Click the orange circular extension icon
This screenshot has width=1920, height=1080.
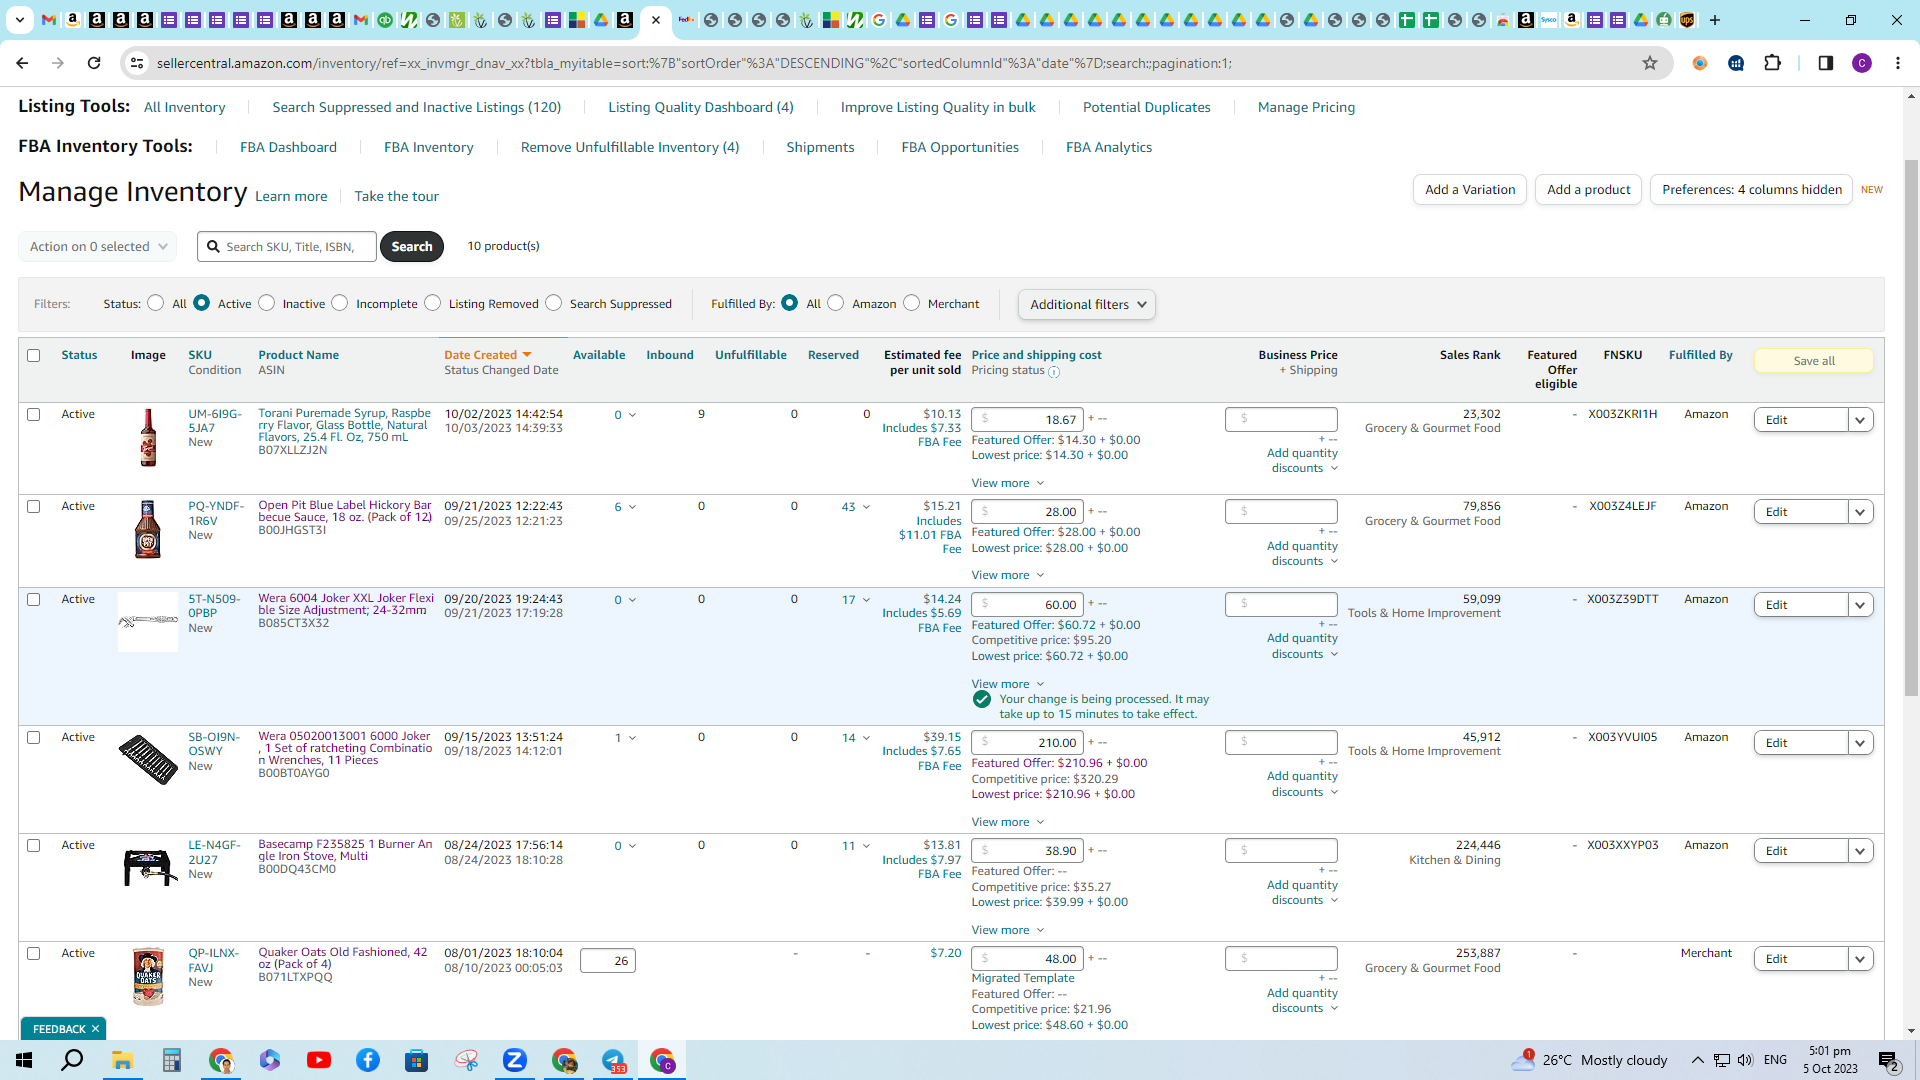pyautogui.click(x=1700, y=63)
